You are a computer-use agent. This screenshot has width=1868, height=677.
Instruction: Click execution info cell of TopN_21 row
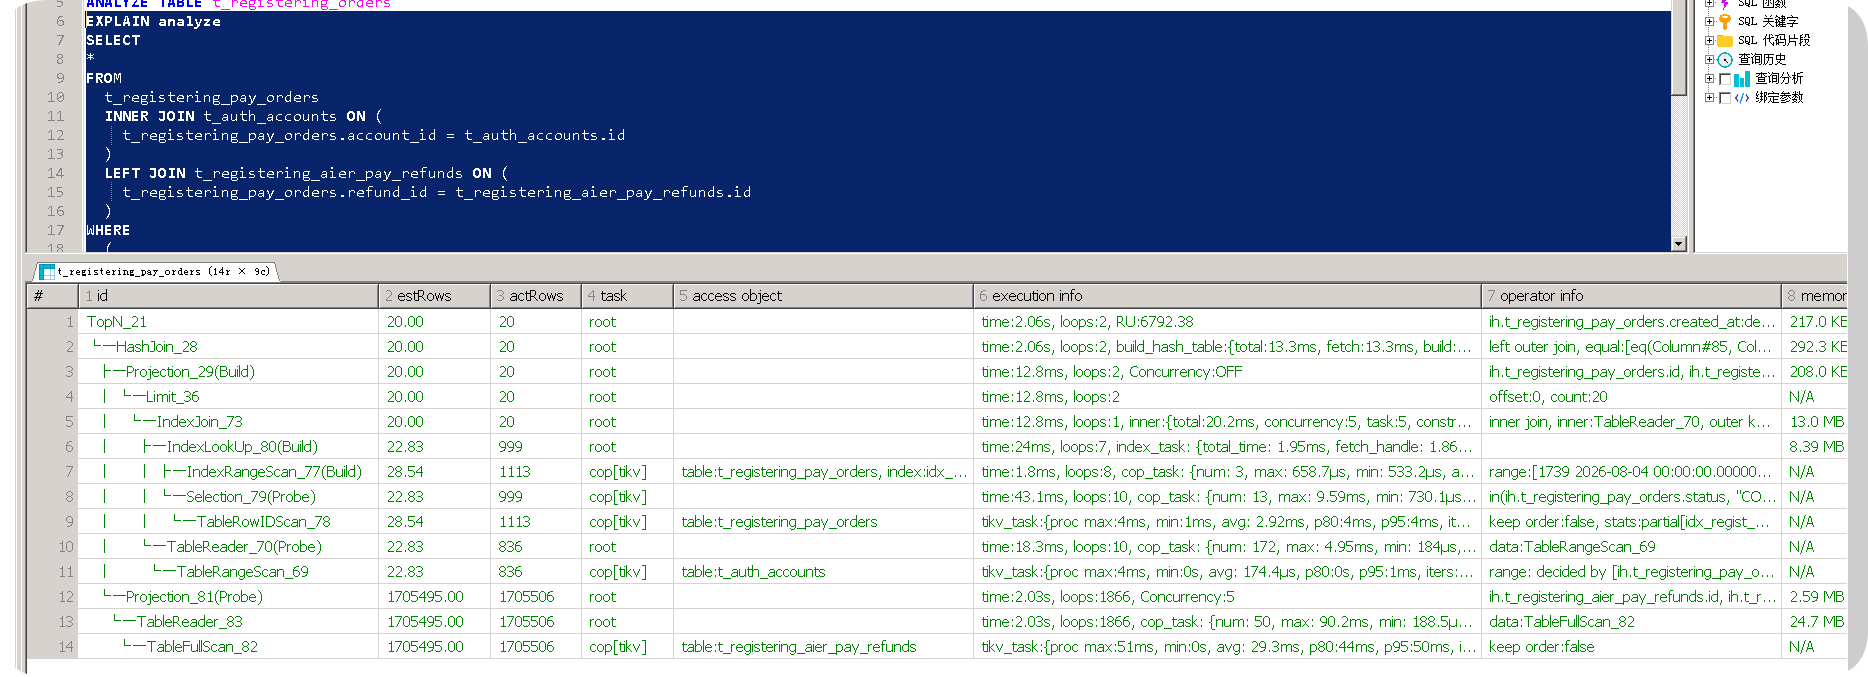click(x=1227, y=322)
